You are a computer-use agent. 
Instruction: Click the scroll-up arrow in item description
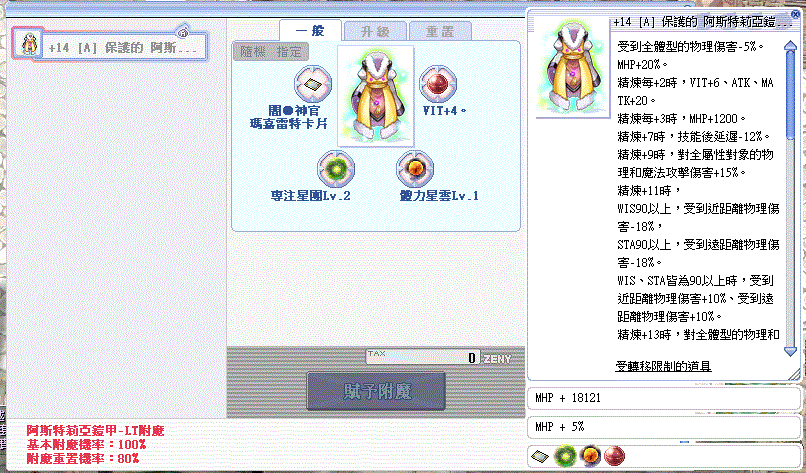(790, 46)
